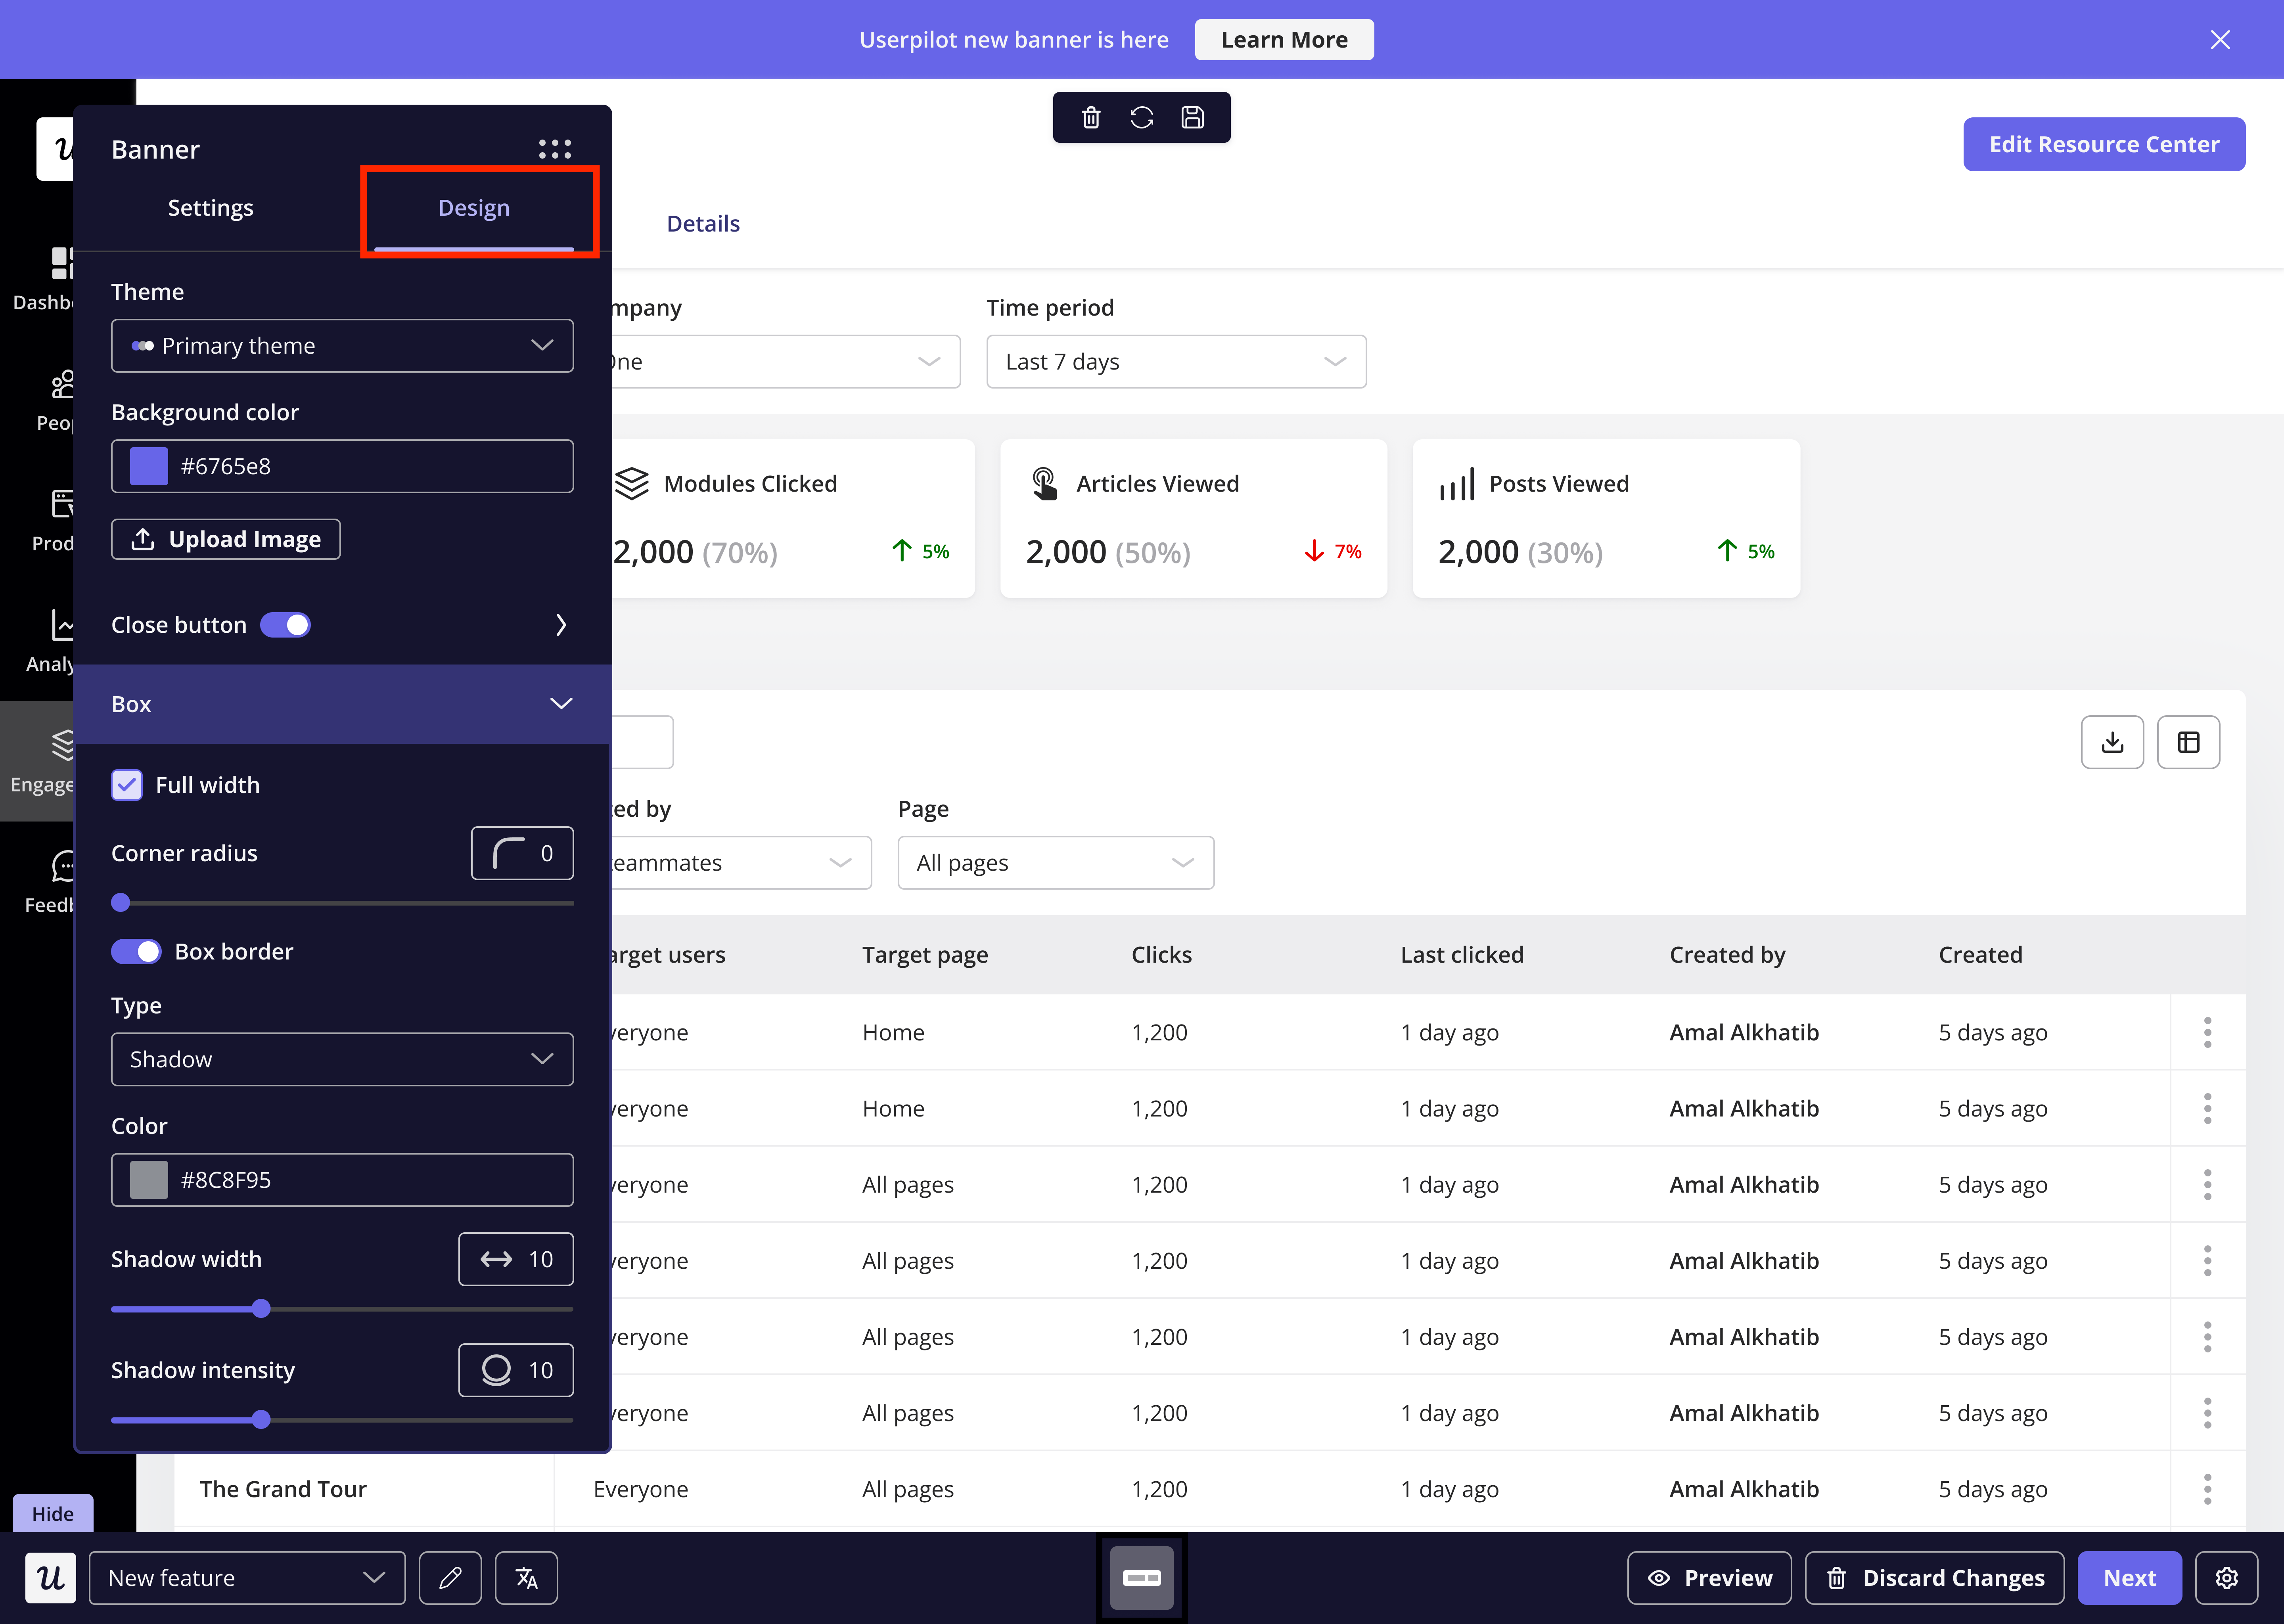Toggle the Close button switch
Image resolution: width=2284 pixels, height=1624 pixels.
(286, 625)
